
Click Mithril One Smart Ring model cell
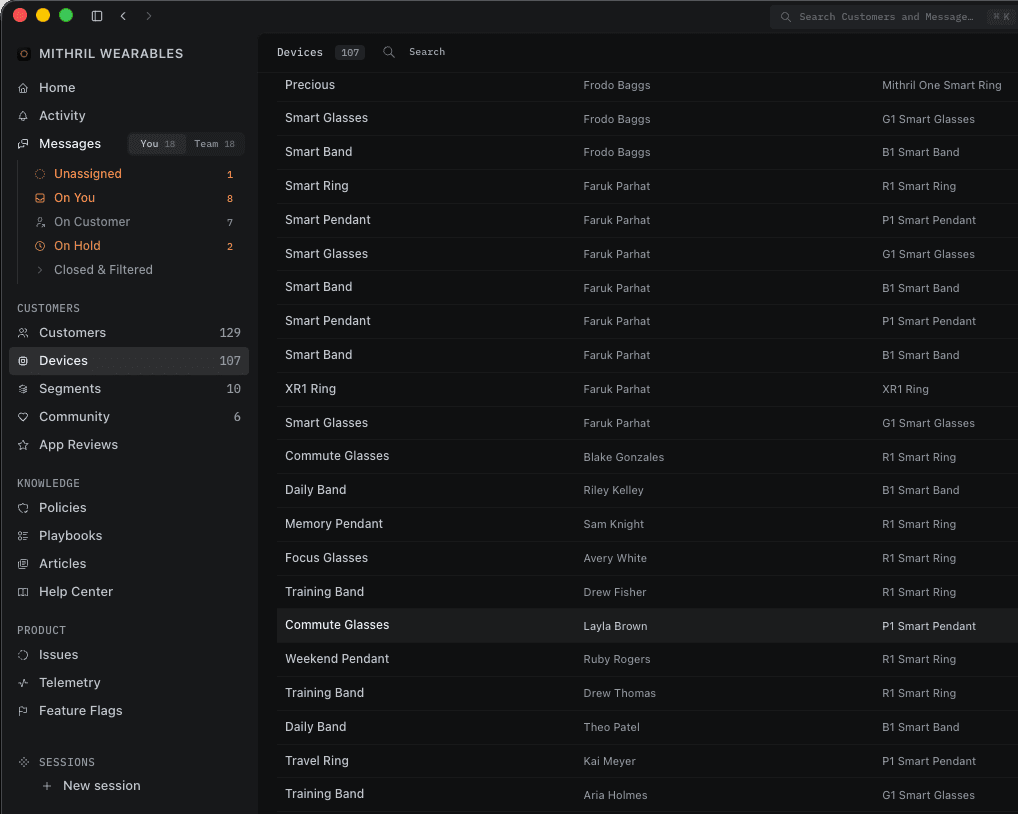[941, 85]
